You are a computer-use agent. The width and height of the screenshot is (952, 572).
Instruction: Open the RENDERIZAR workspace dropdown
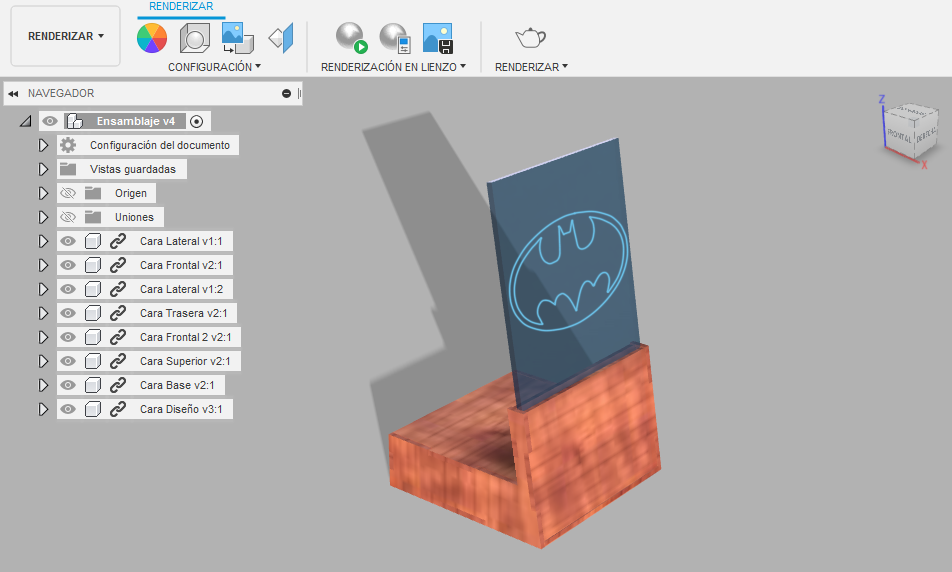tap(66, 36)
